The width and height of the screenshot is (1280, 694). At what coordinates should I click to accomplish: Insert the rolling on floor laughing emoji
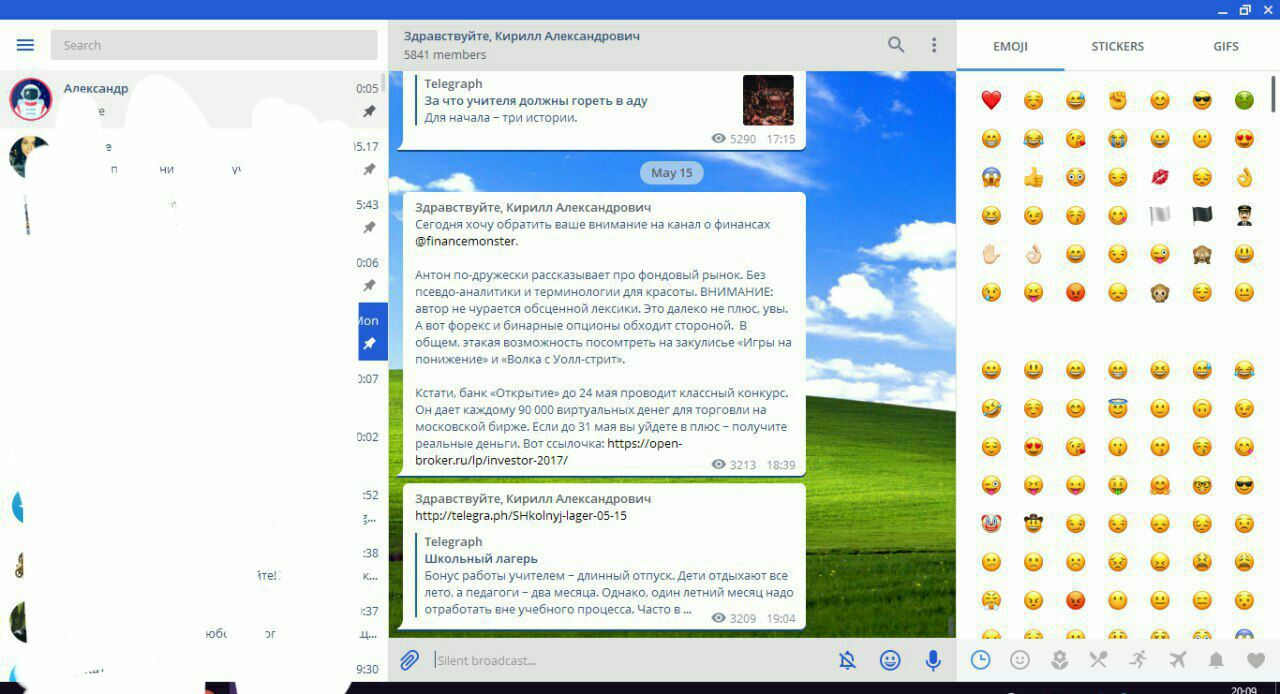tap(991, 408)
